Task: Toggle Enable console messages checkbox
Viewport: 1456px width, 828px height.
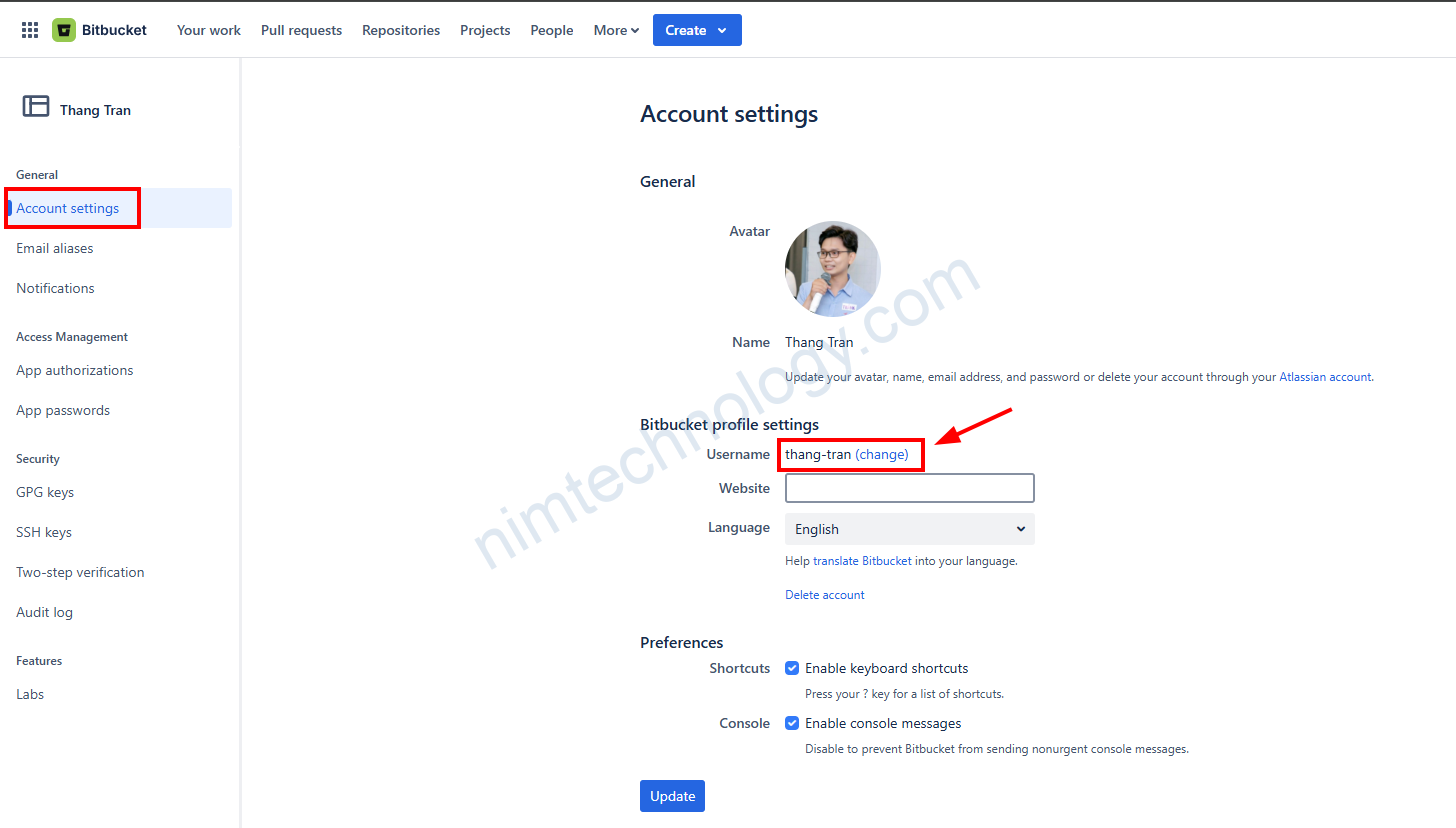Action: [x=792, y=723]
